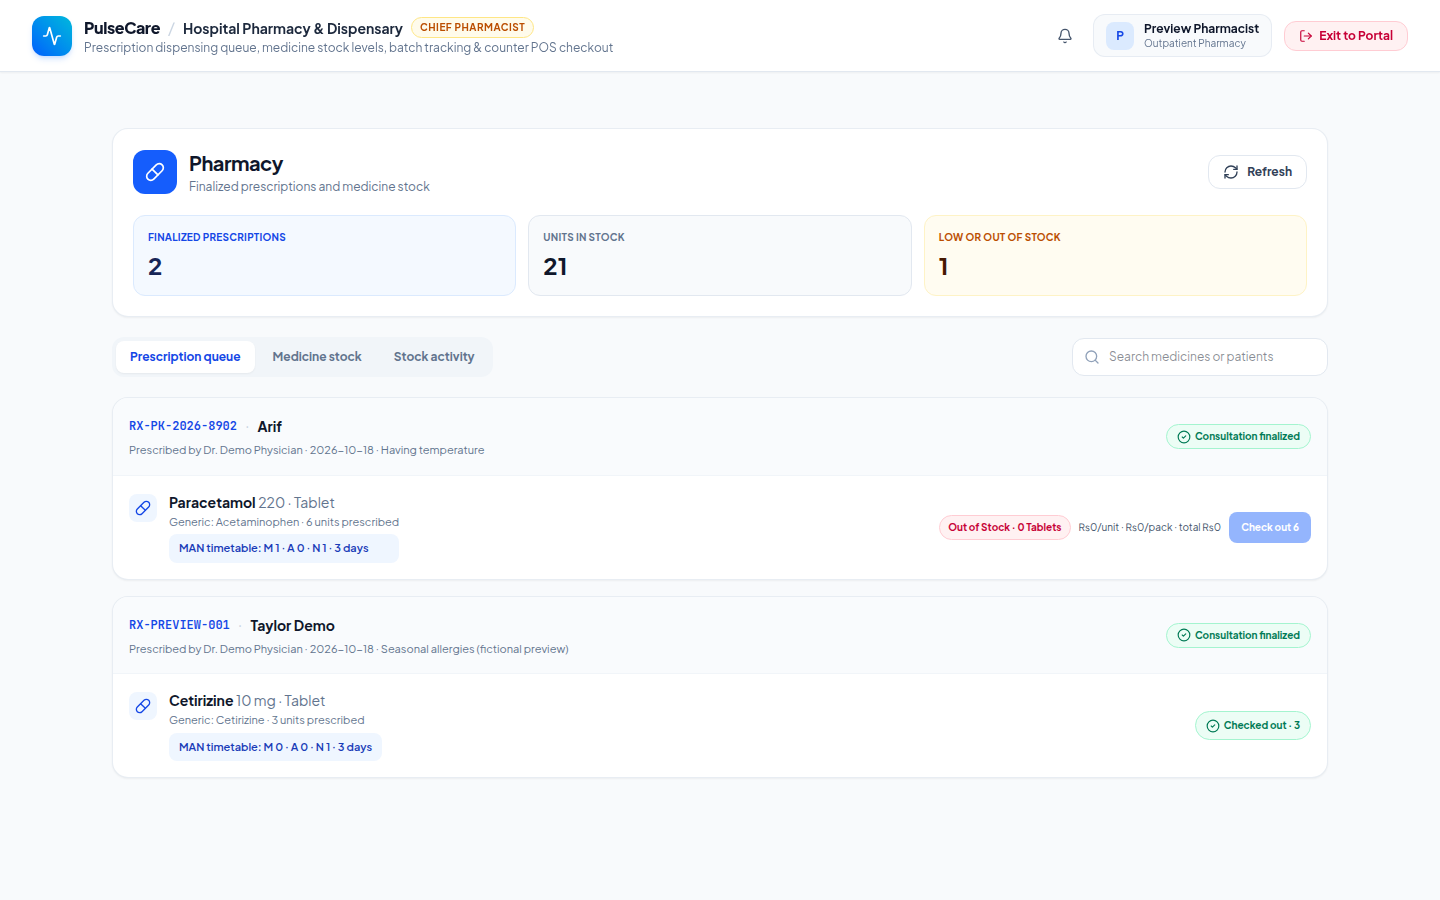This screenshot has height=900, width=1440.
Task: Open the notifications bell icon
Action: tap(1065, 36)
